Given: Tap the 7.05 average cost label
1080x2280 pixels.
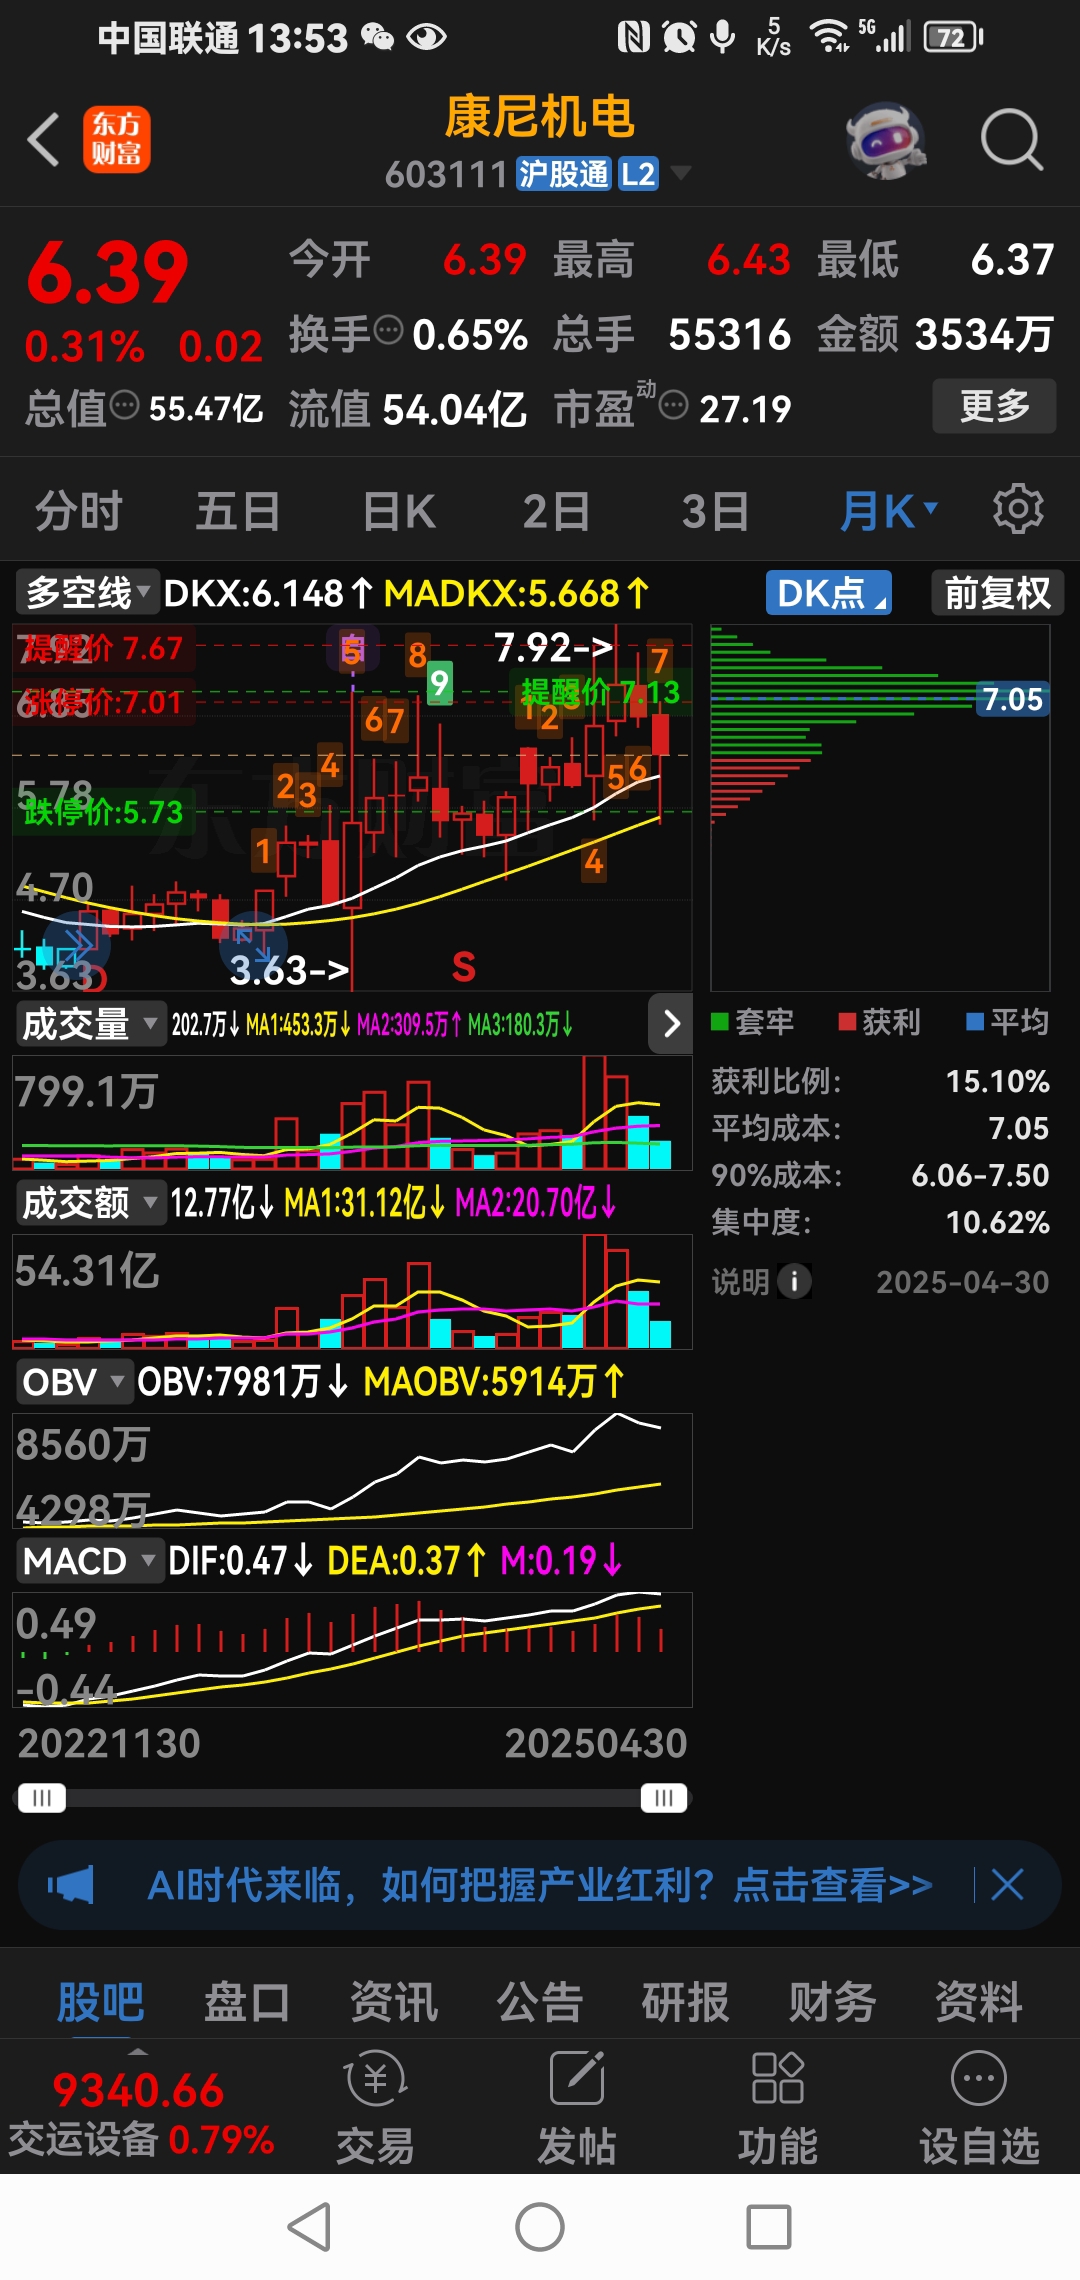Looking at the screenshot, I should (x=1012, y=698).
